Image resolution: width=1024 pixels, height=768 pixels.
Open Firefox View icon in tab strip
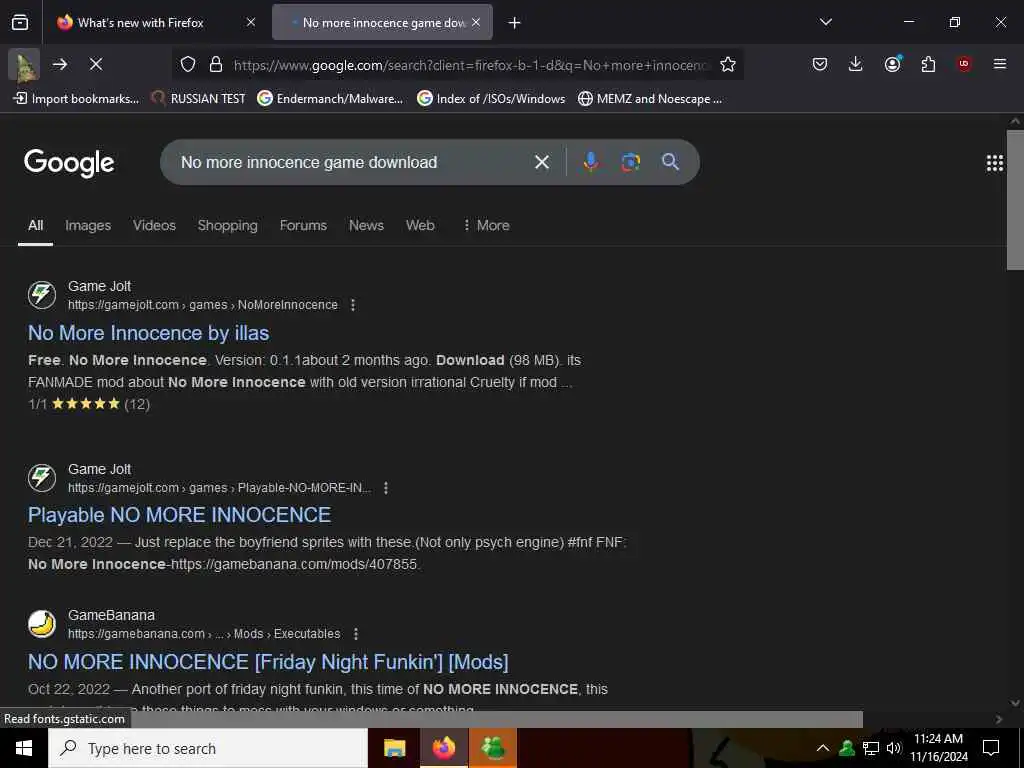20,22
